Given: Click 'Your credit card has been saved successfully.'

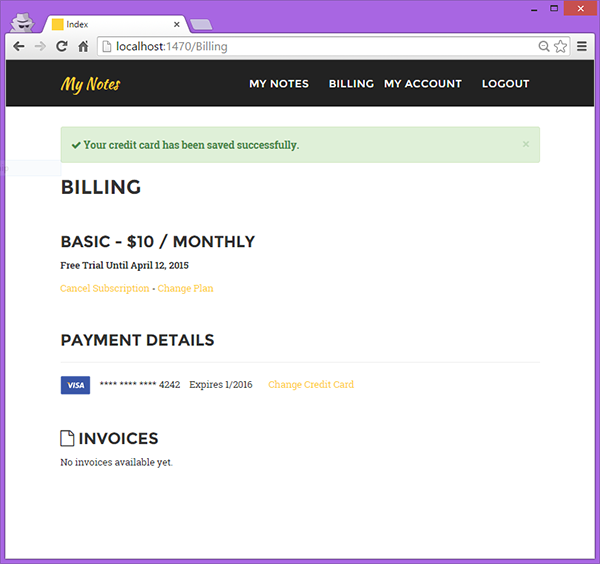Looking at the screenshot, I should coord(191,145).
